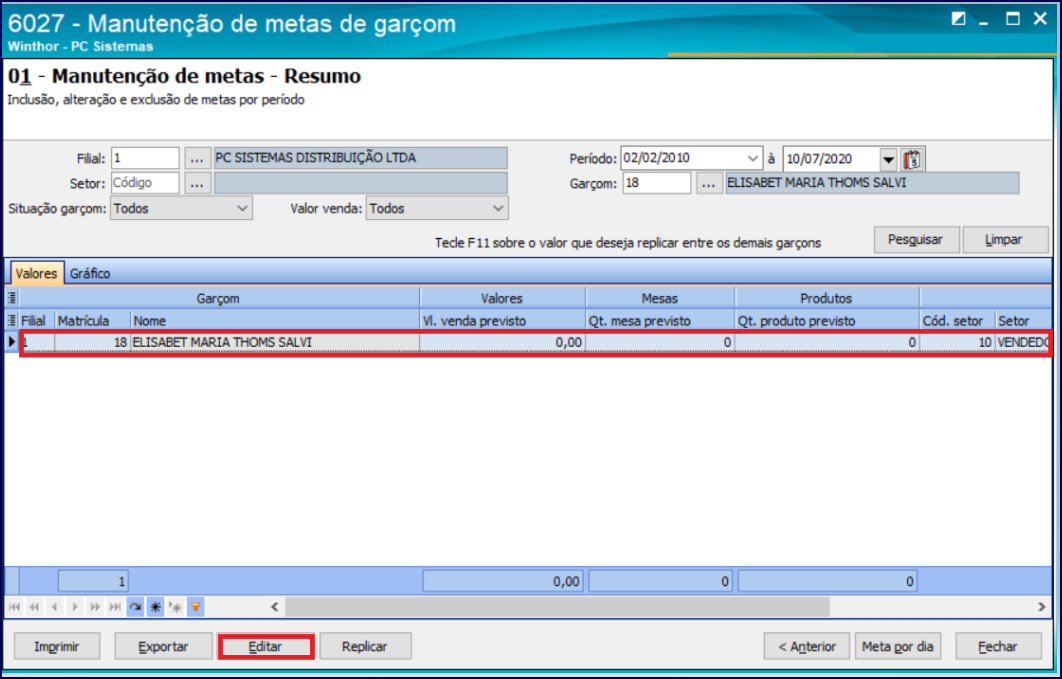The image size is (1062, 679).
Task: Click the black asterisk bookmark icon
Action: coord(156,607)
